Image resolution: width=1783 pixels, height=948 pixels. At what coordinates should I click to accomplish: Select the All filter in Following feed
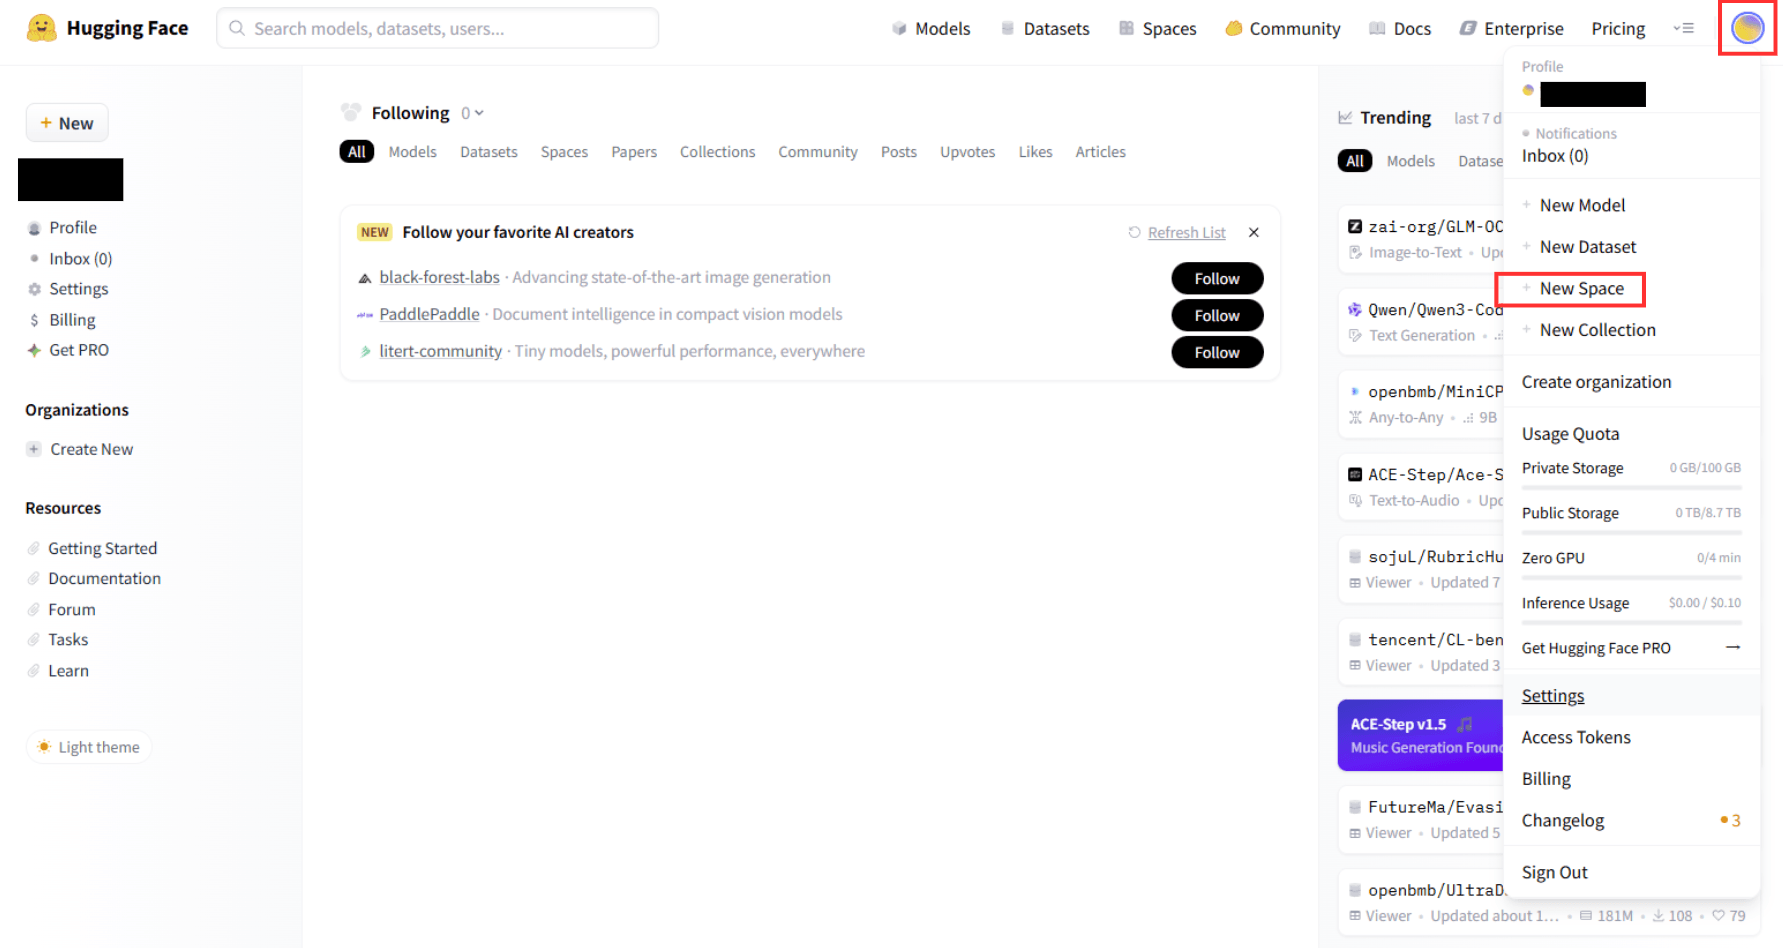(356, 152)
